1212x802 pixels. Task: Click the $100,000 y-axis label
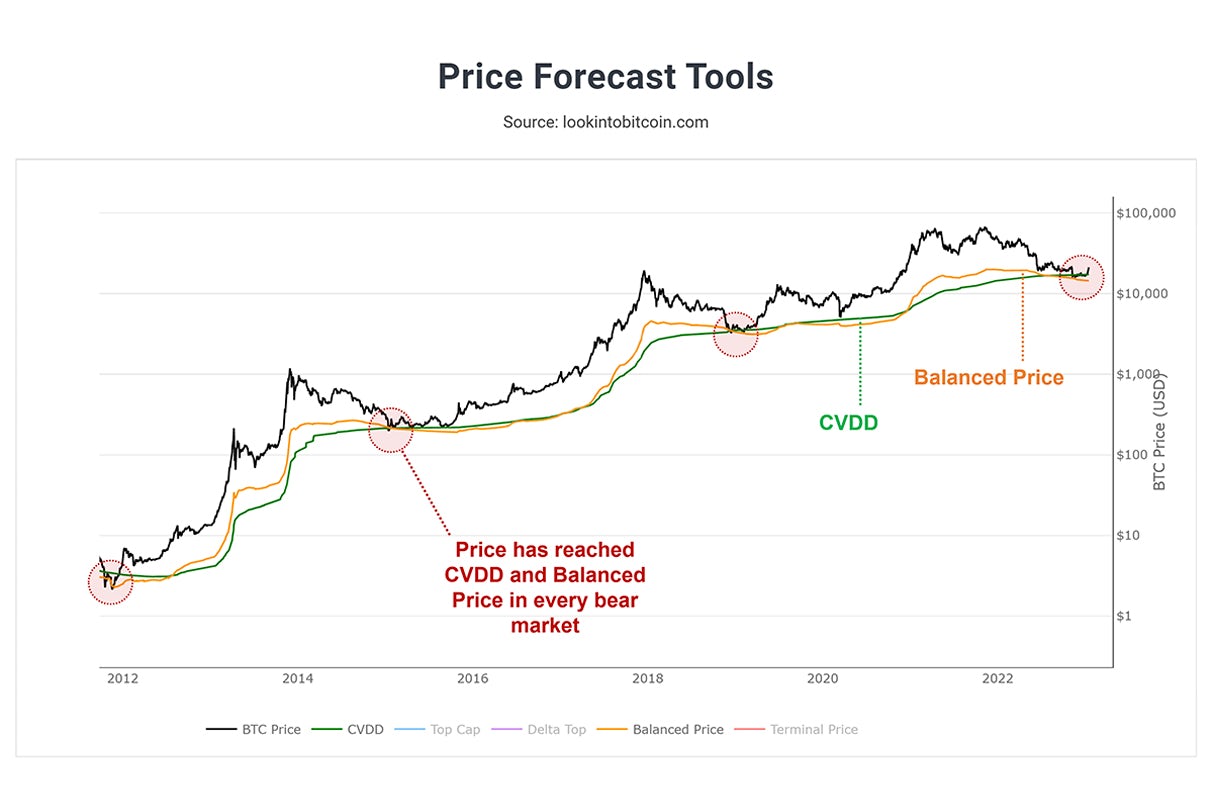tap(1148, 214)
